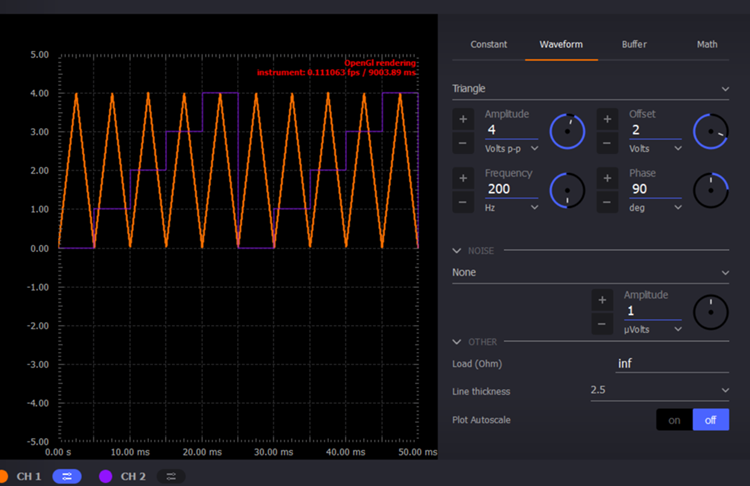The height and width of the screenshot is (486, 750).
Task: Click the Load (Ohm) inf input field
Action: [x=672, y=364]
